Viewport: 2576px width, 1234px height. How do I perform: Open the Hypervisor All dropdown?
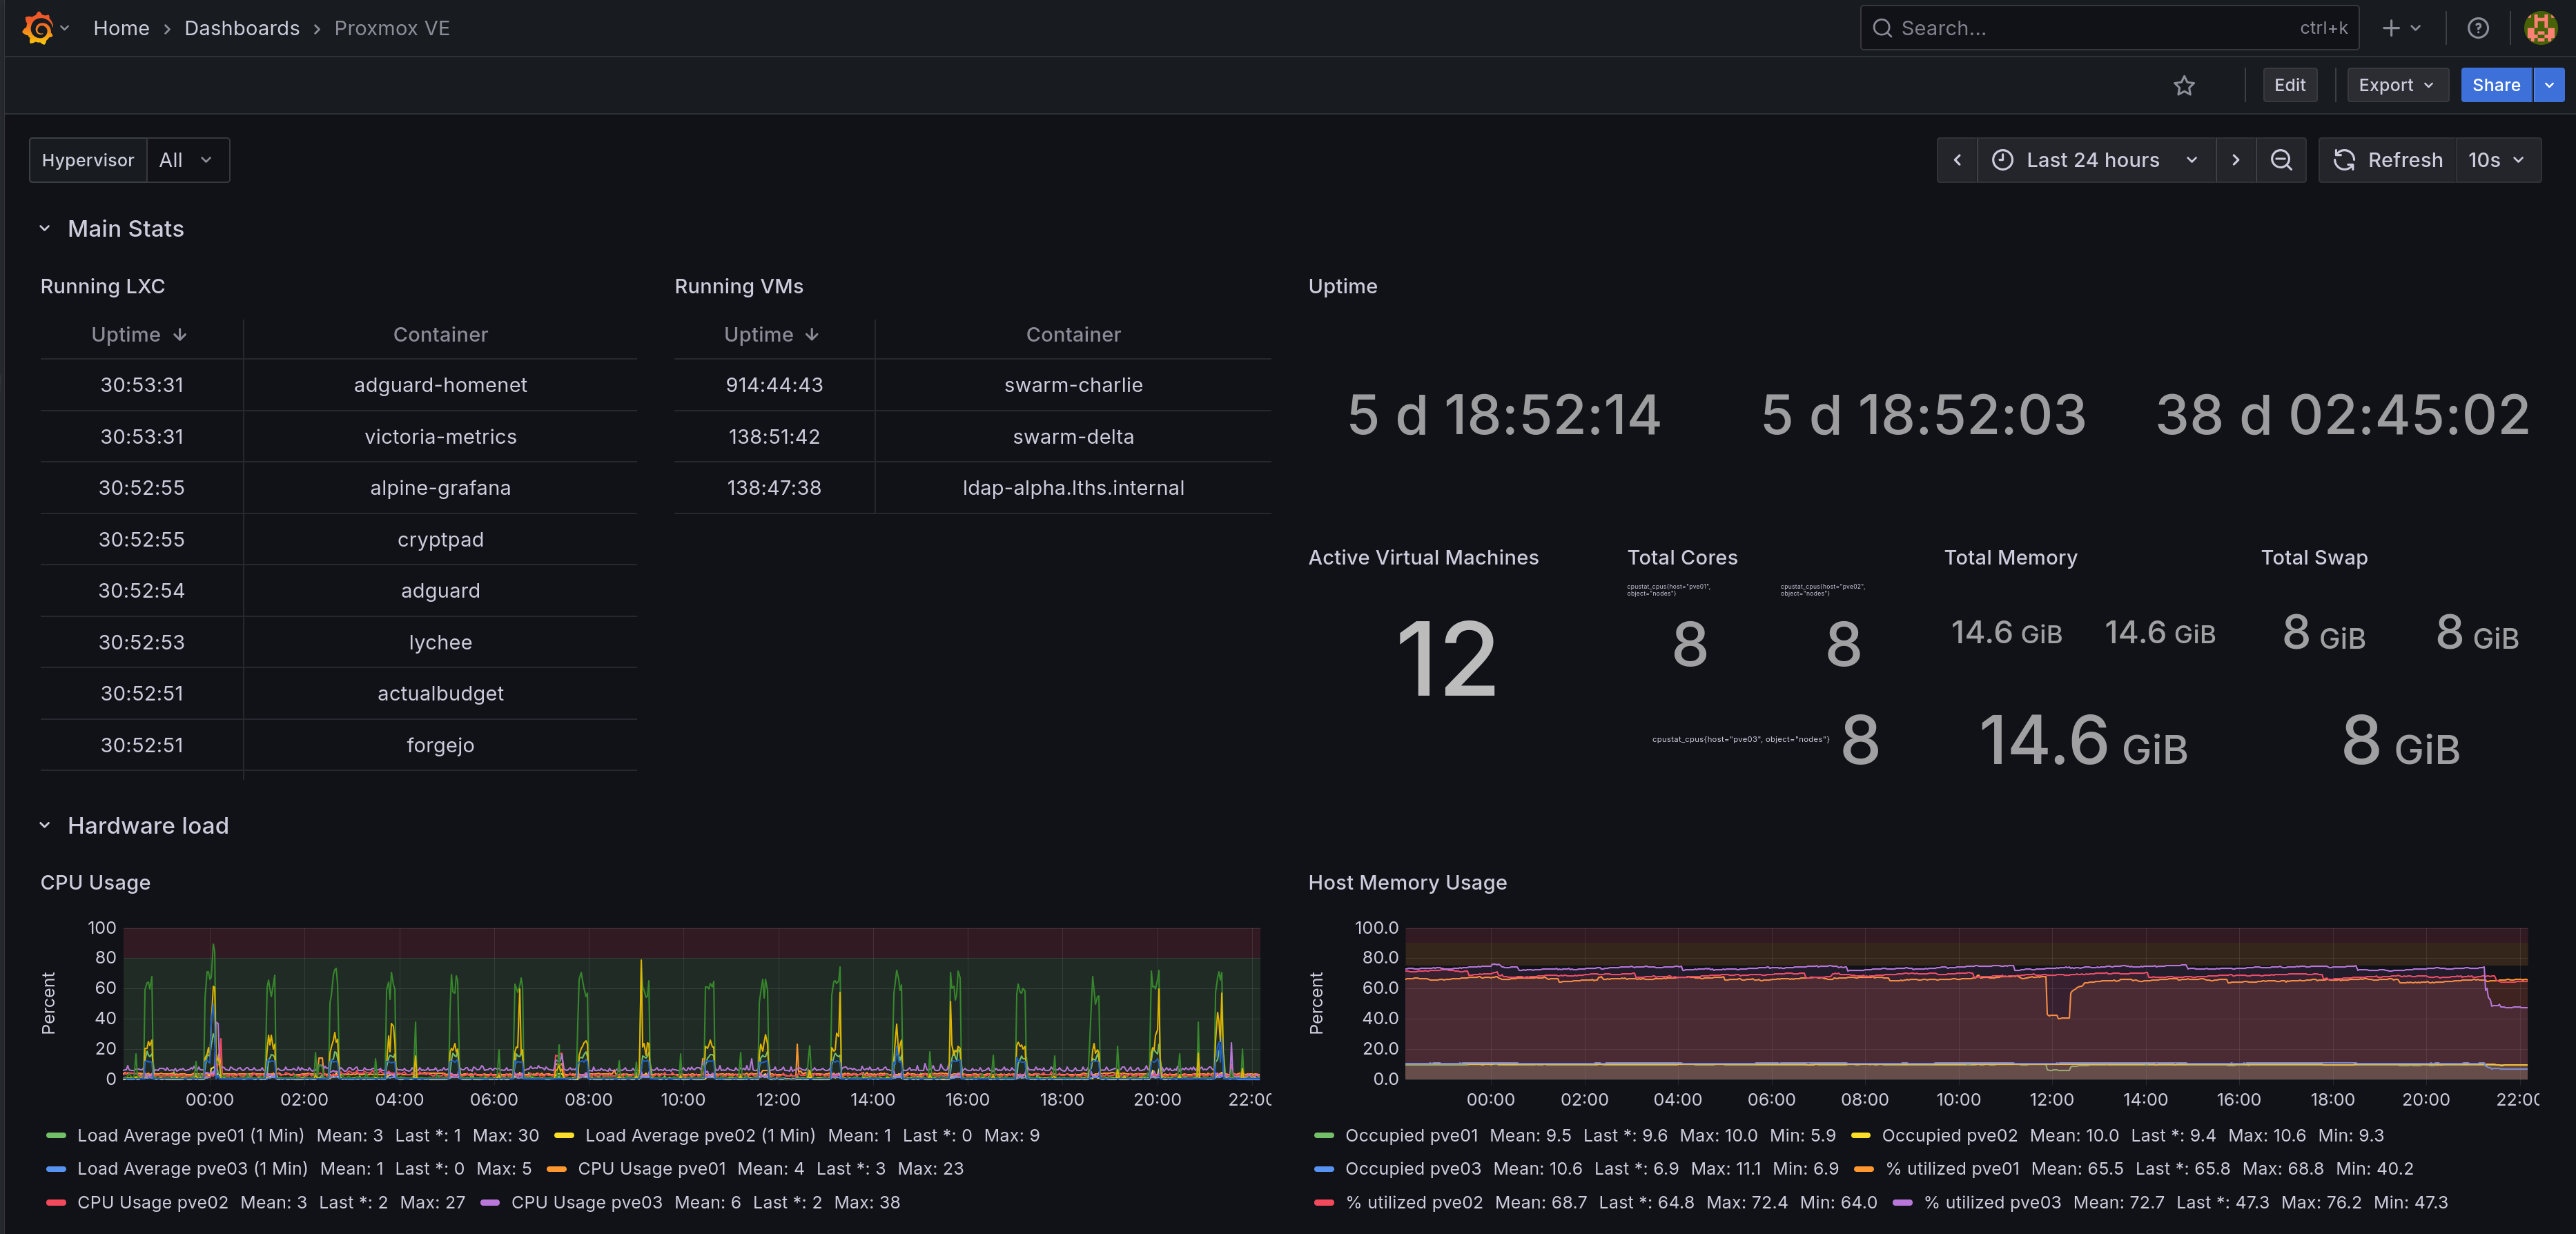tap(186, 160)
